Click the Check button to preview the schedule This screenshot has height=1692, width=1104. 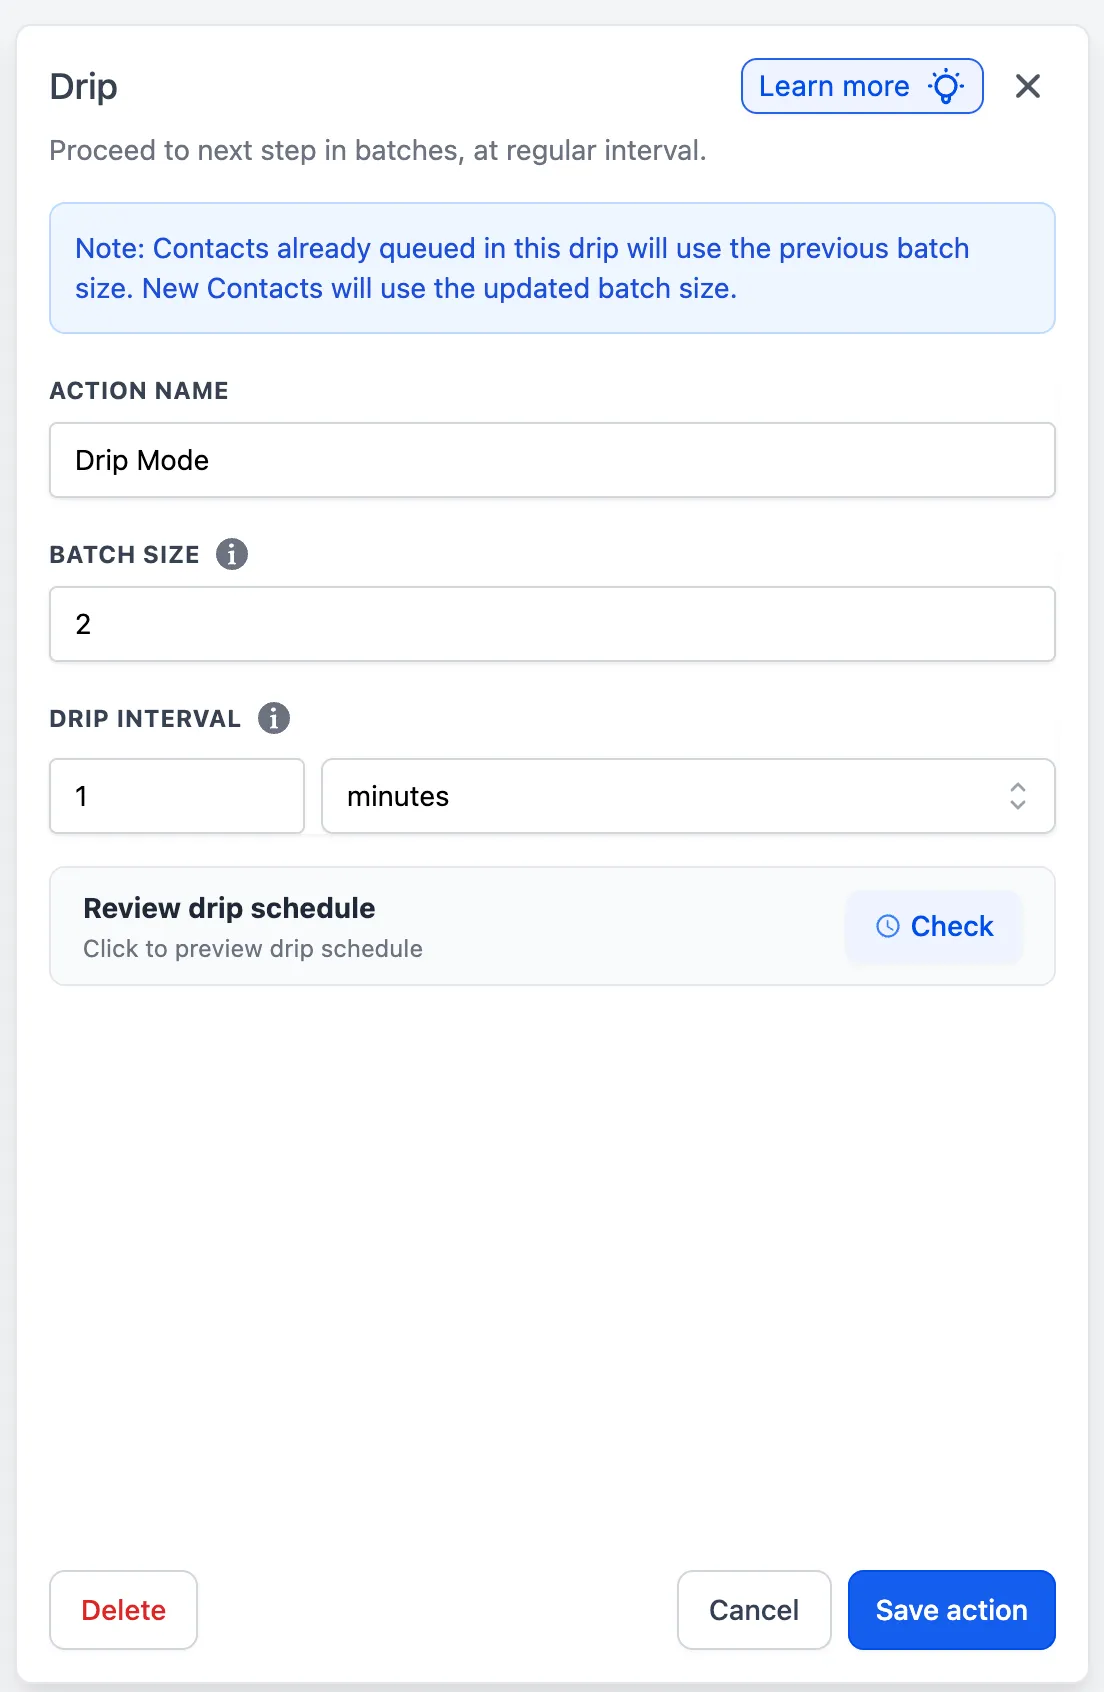point(934,926)
